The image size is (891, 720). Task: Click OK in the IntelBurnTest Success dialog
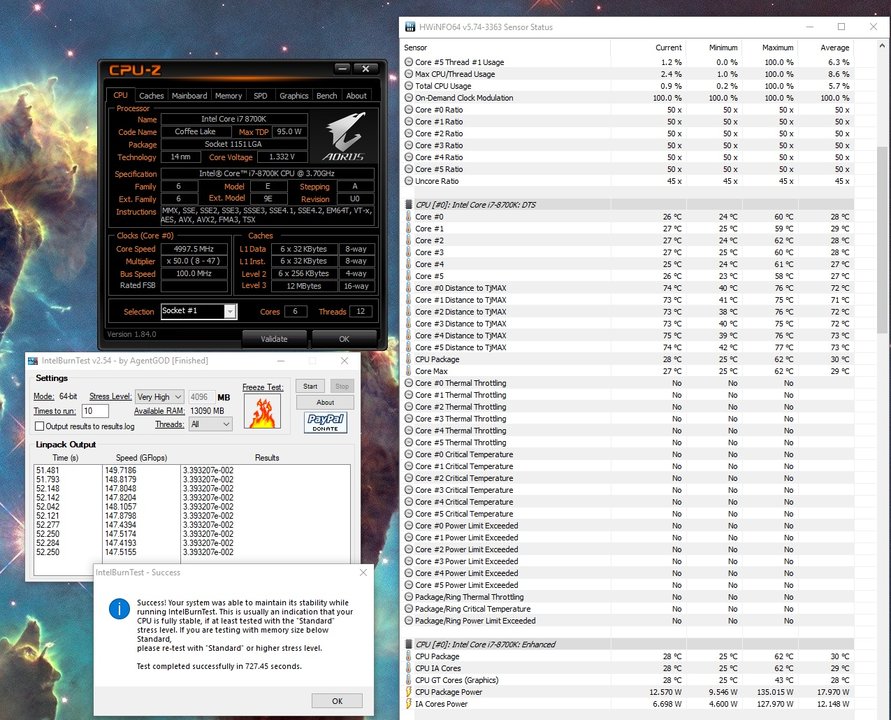coord(337,701)
